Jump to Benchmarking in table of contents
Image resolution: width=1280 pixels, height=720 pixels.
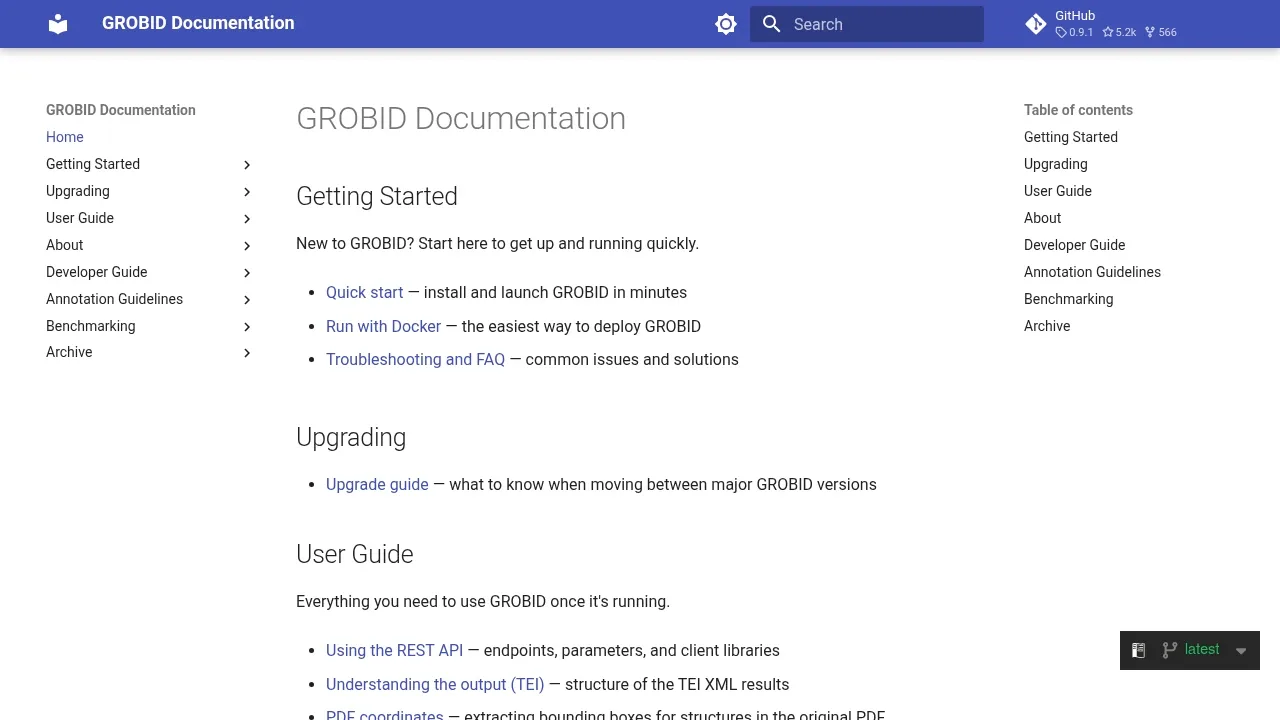coord(1068,299)
